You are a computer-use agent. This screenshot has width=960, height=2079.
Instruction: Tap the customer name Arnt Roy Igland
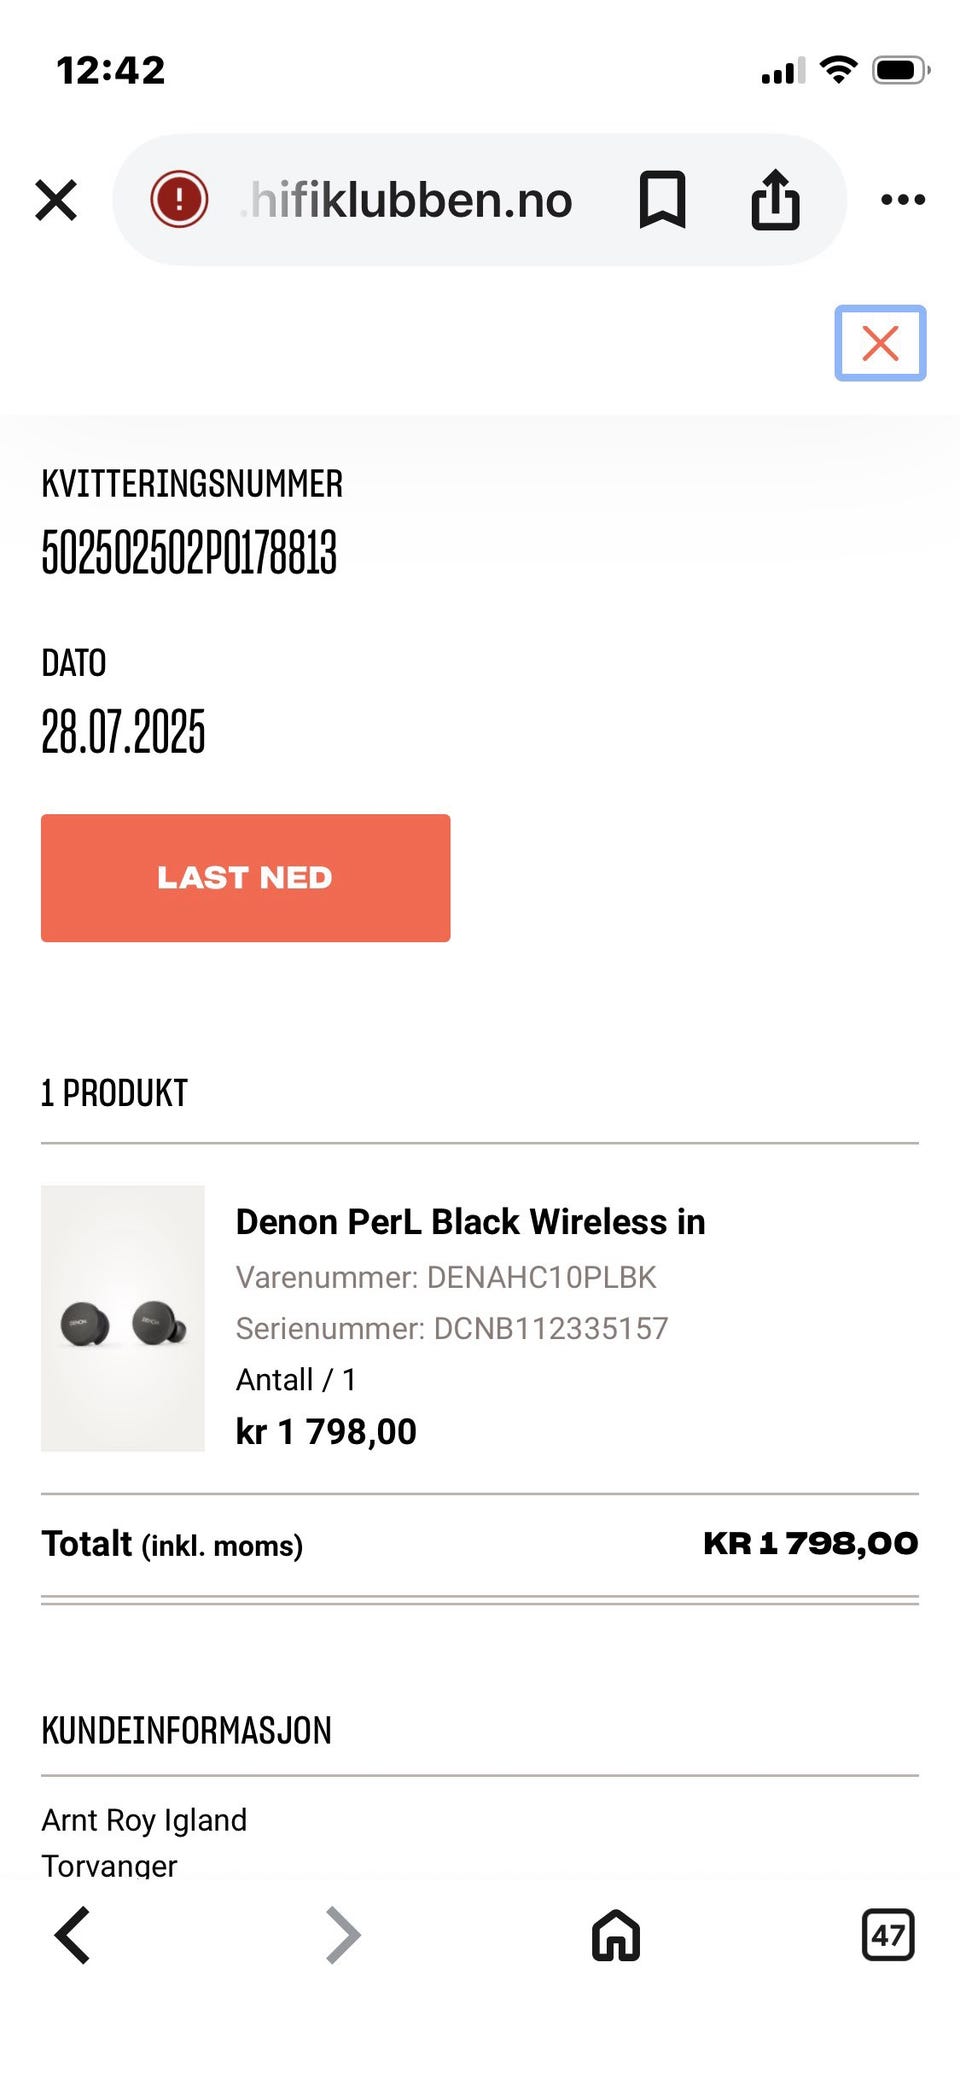[144, 1819]
